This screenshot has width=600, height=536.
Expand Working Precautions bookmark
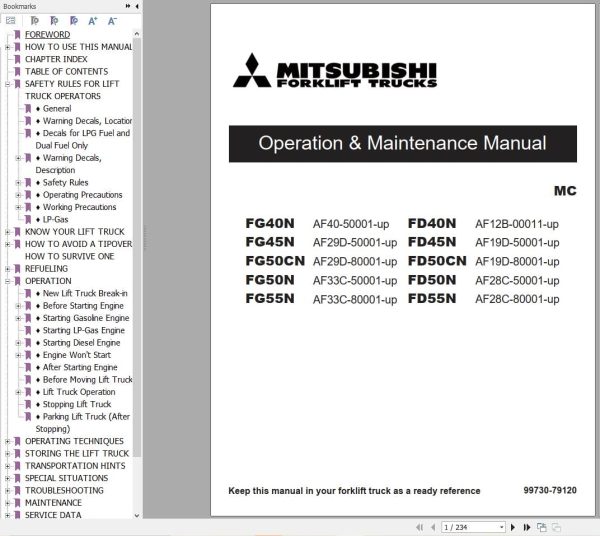18,207
